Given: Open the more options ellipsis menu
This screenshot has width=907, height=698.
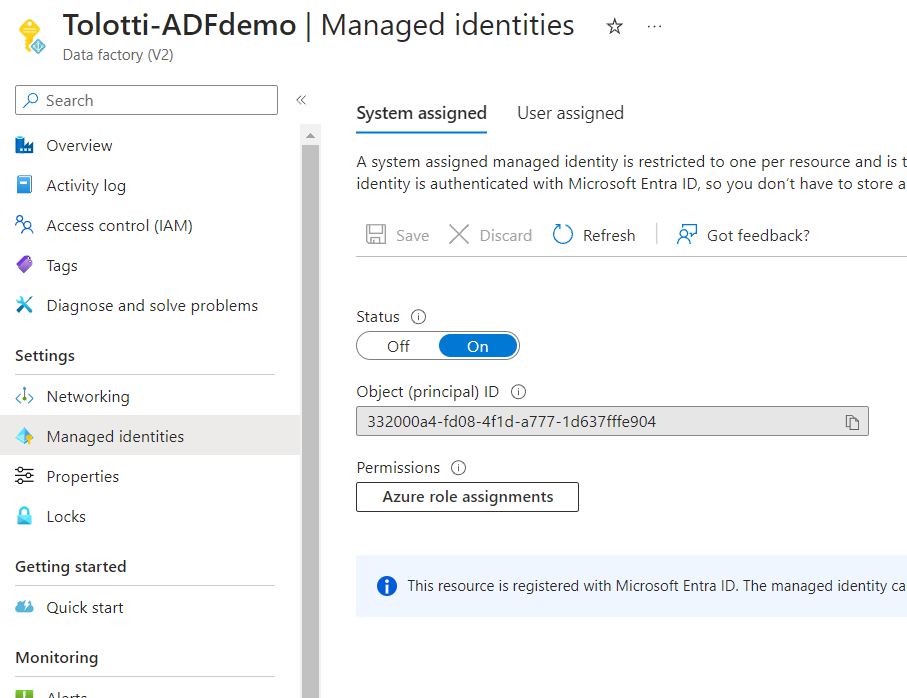Looking at the screenshot, I should tap(654, 27).
